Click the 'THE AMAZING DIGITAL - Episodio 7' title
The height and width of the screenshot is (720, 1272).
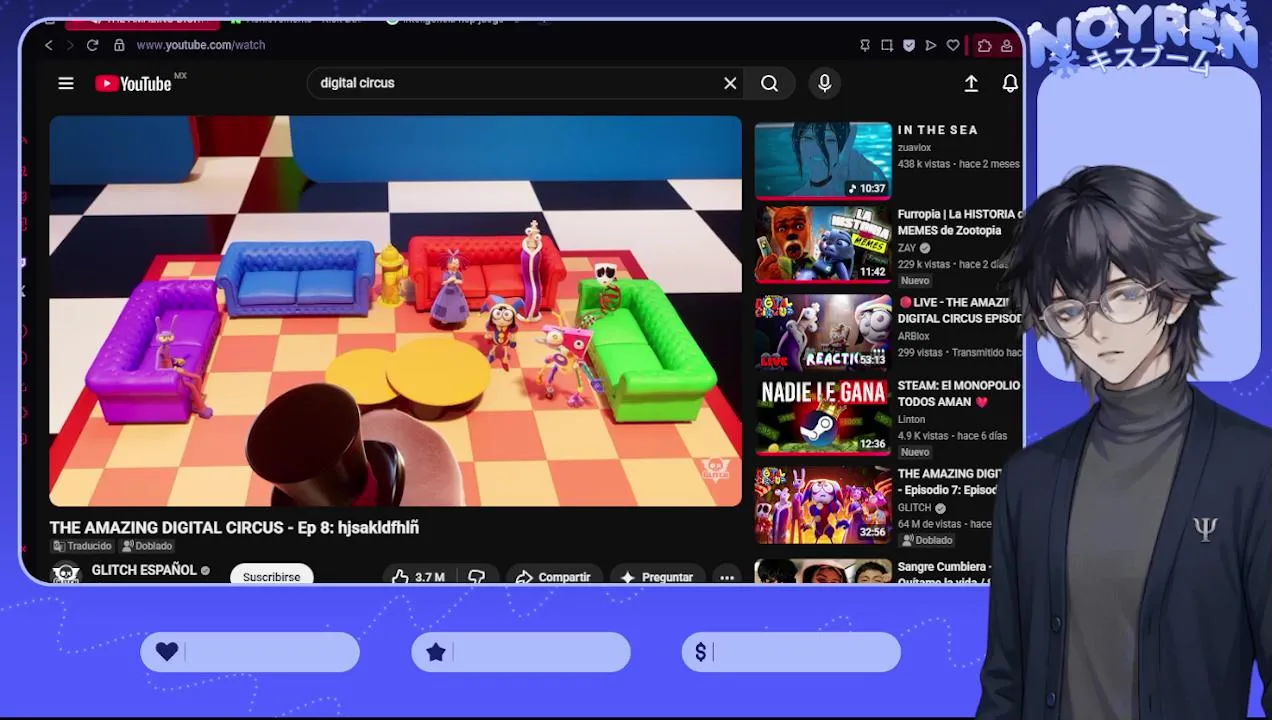[949, 482]
